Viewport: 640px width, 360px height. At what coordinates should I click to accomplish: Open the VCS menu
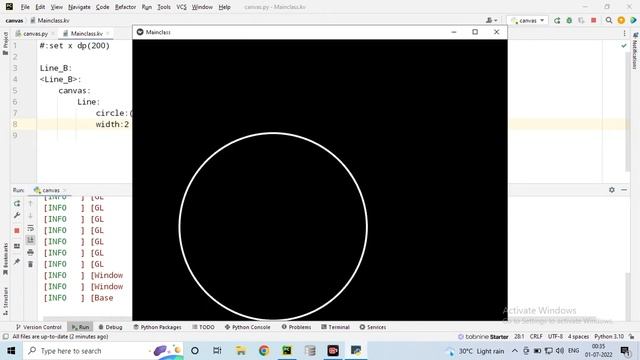(x=181, y=7)
